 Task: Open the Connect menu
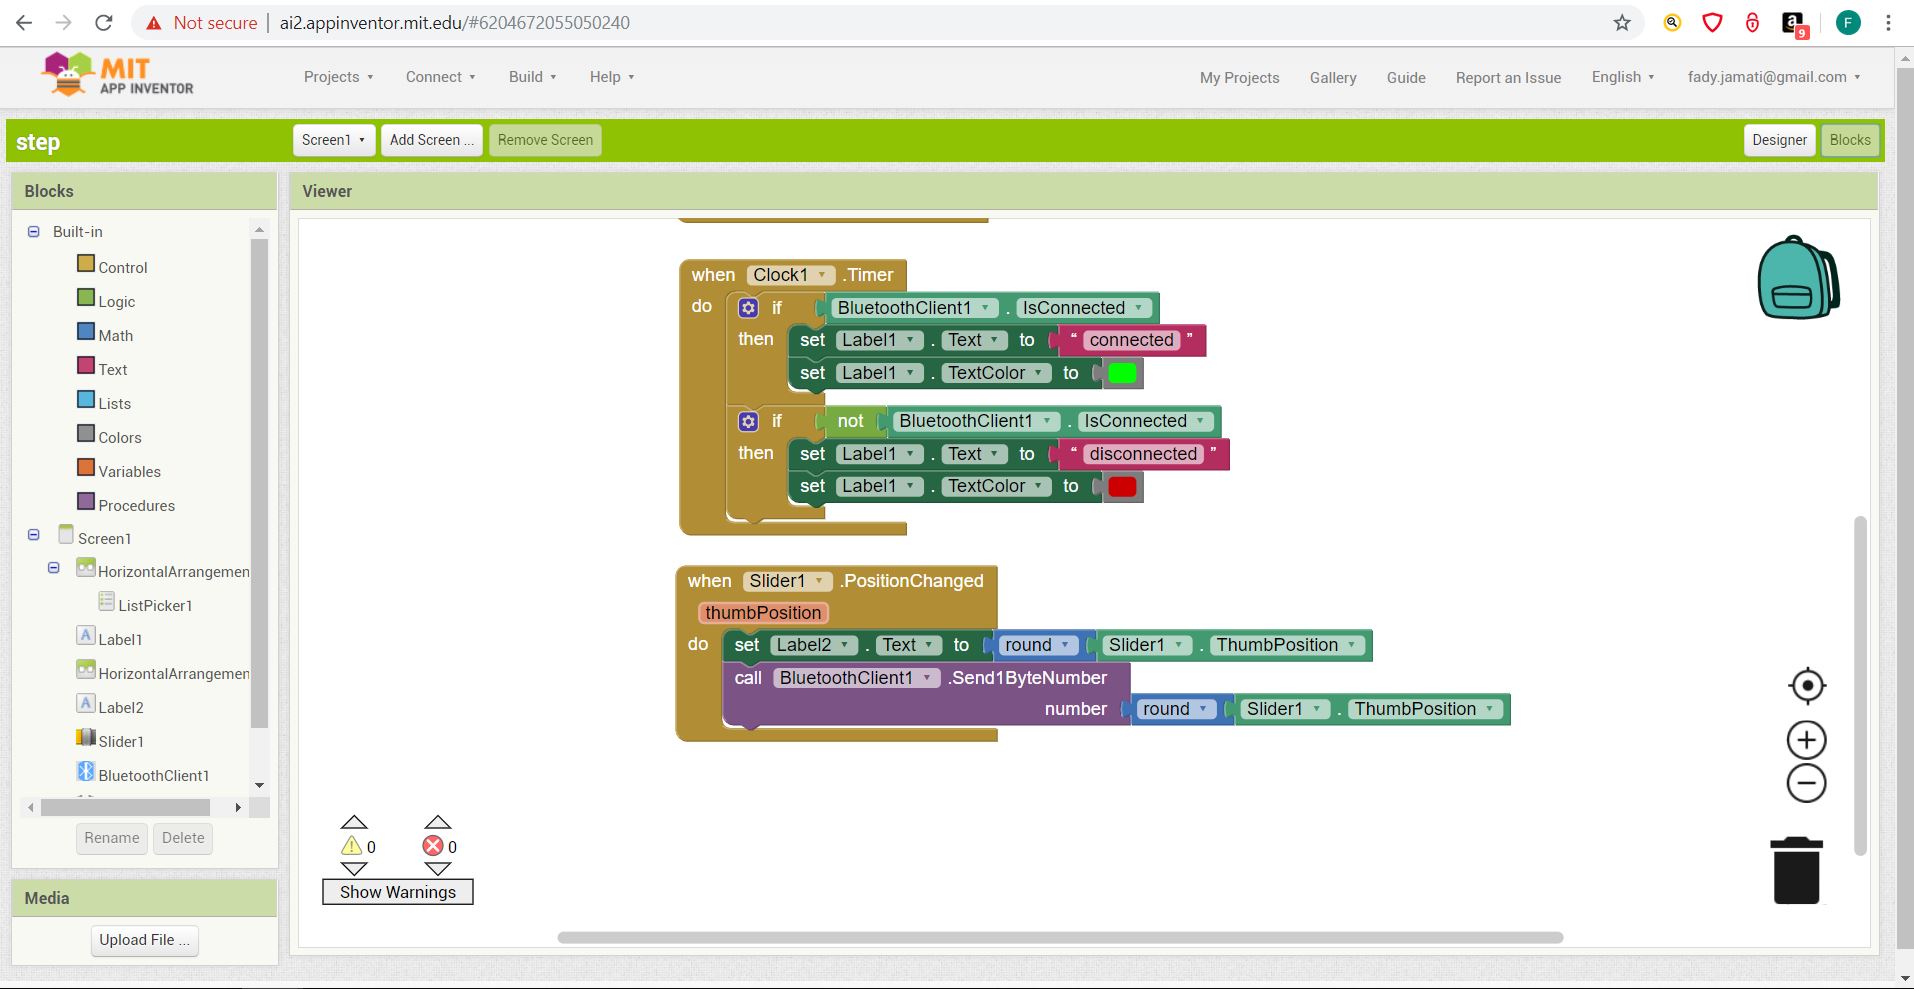click(x=440, y=77)
